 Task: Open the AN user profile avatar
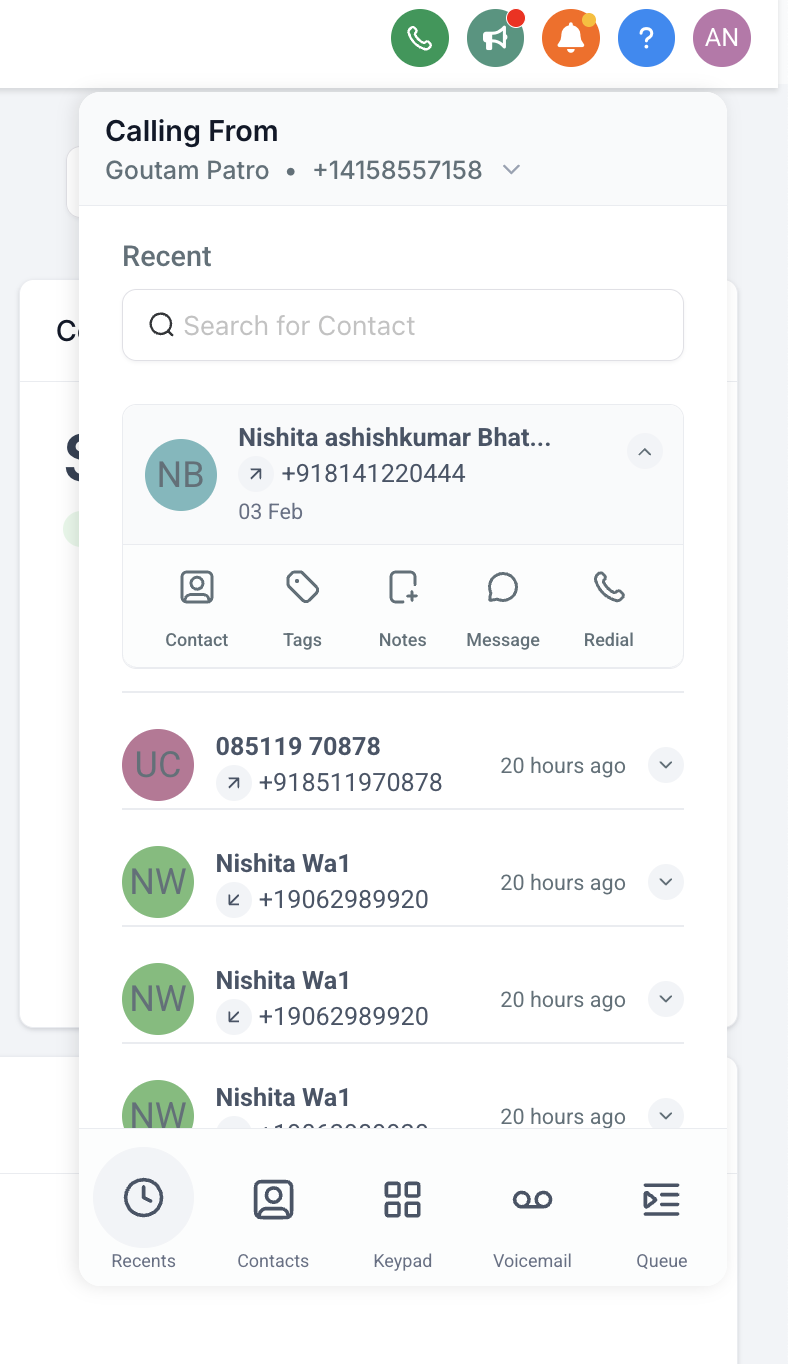721,39
